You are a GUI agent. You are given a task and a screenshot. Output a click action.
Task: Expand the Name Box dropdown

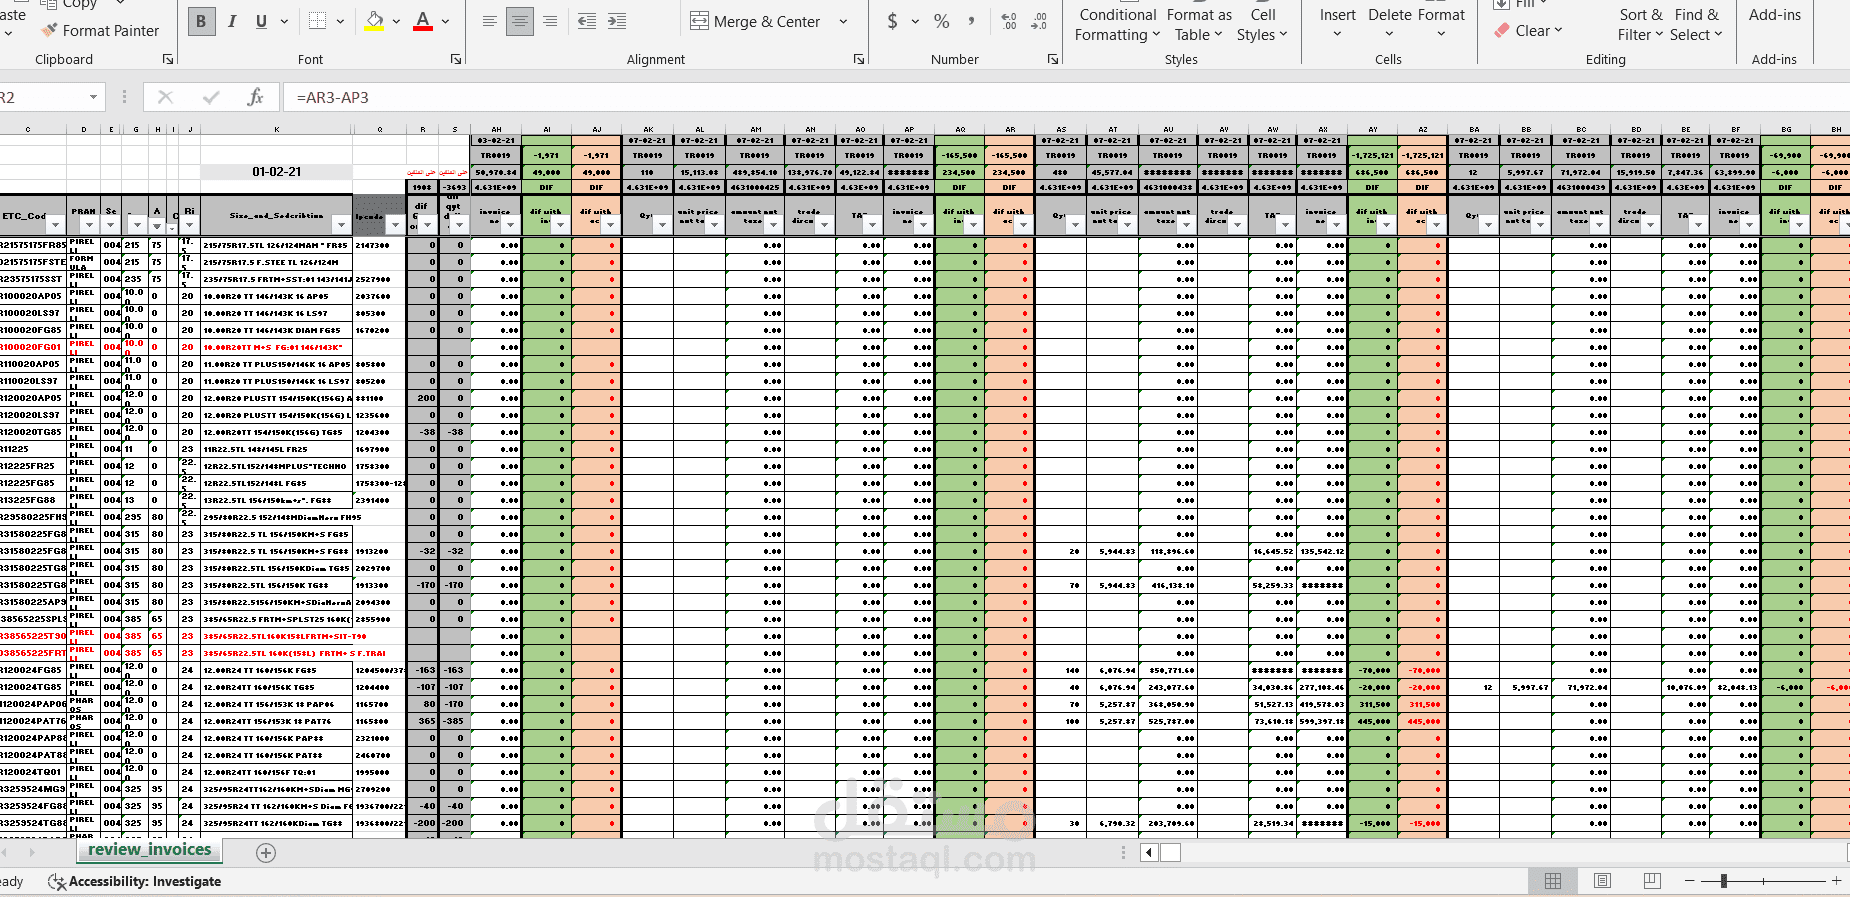coord(93,97)
